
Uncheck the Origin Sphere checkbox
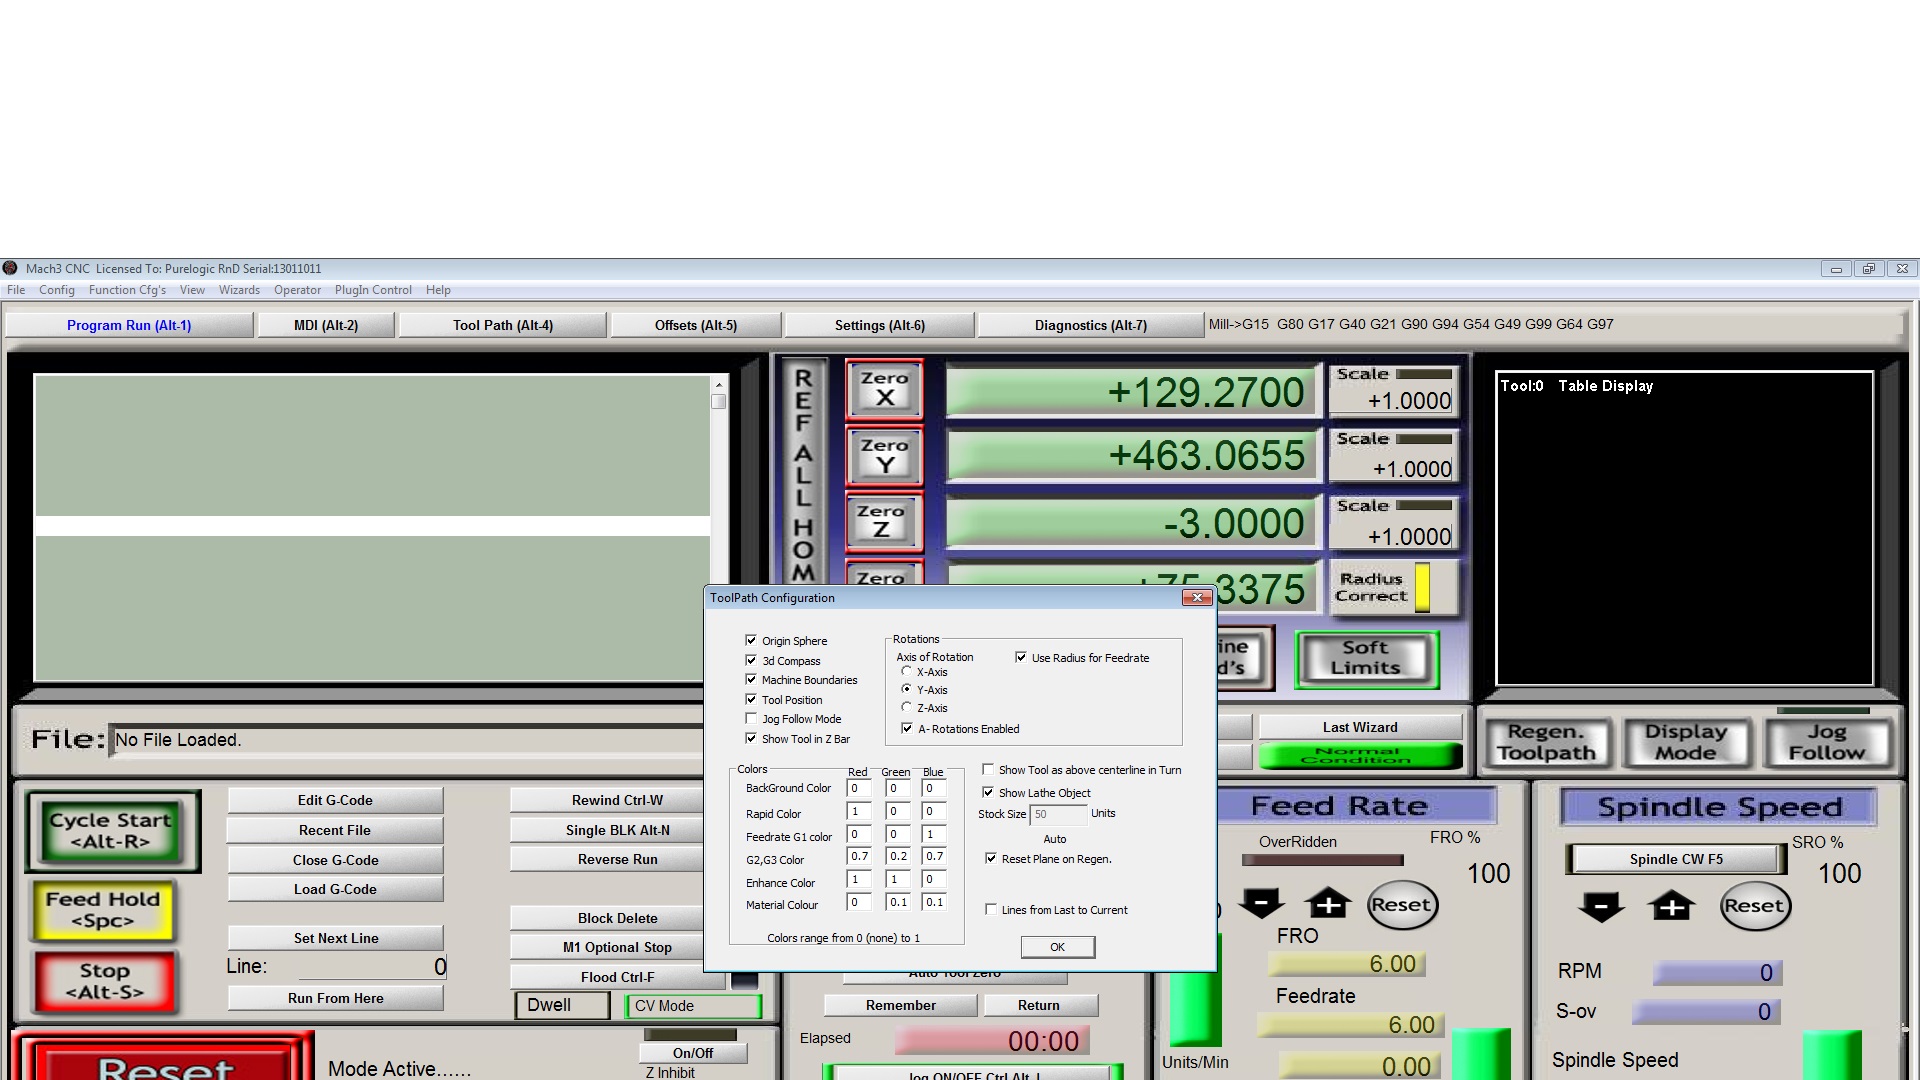coord(751,641)
